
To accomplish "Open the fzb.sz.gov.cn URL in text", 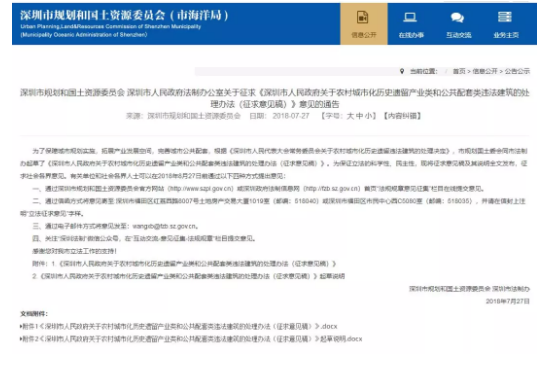I will click(x=331, y=189).
